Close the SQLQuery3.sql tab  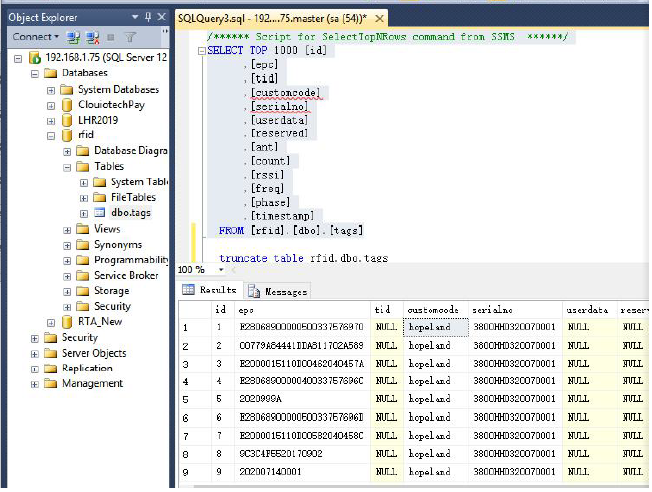[379, 18]
